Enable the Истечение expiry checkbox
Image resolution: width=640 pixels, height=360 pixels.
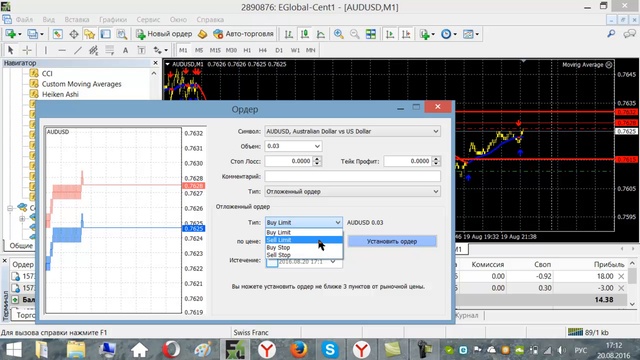(x=271, y=262)
